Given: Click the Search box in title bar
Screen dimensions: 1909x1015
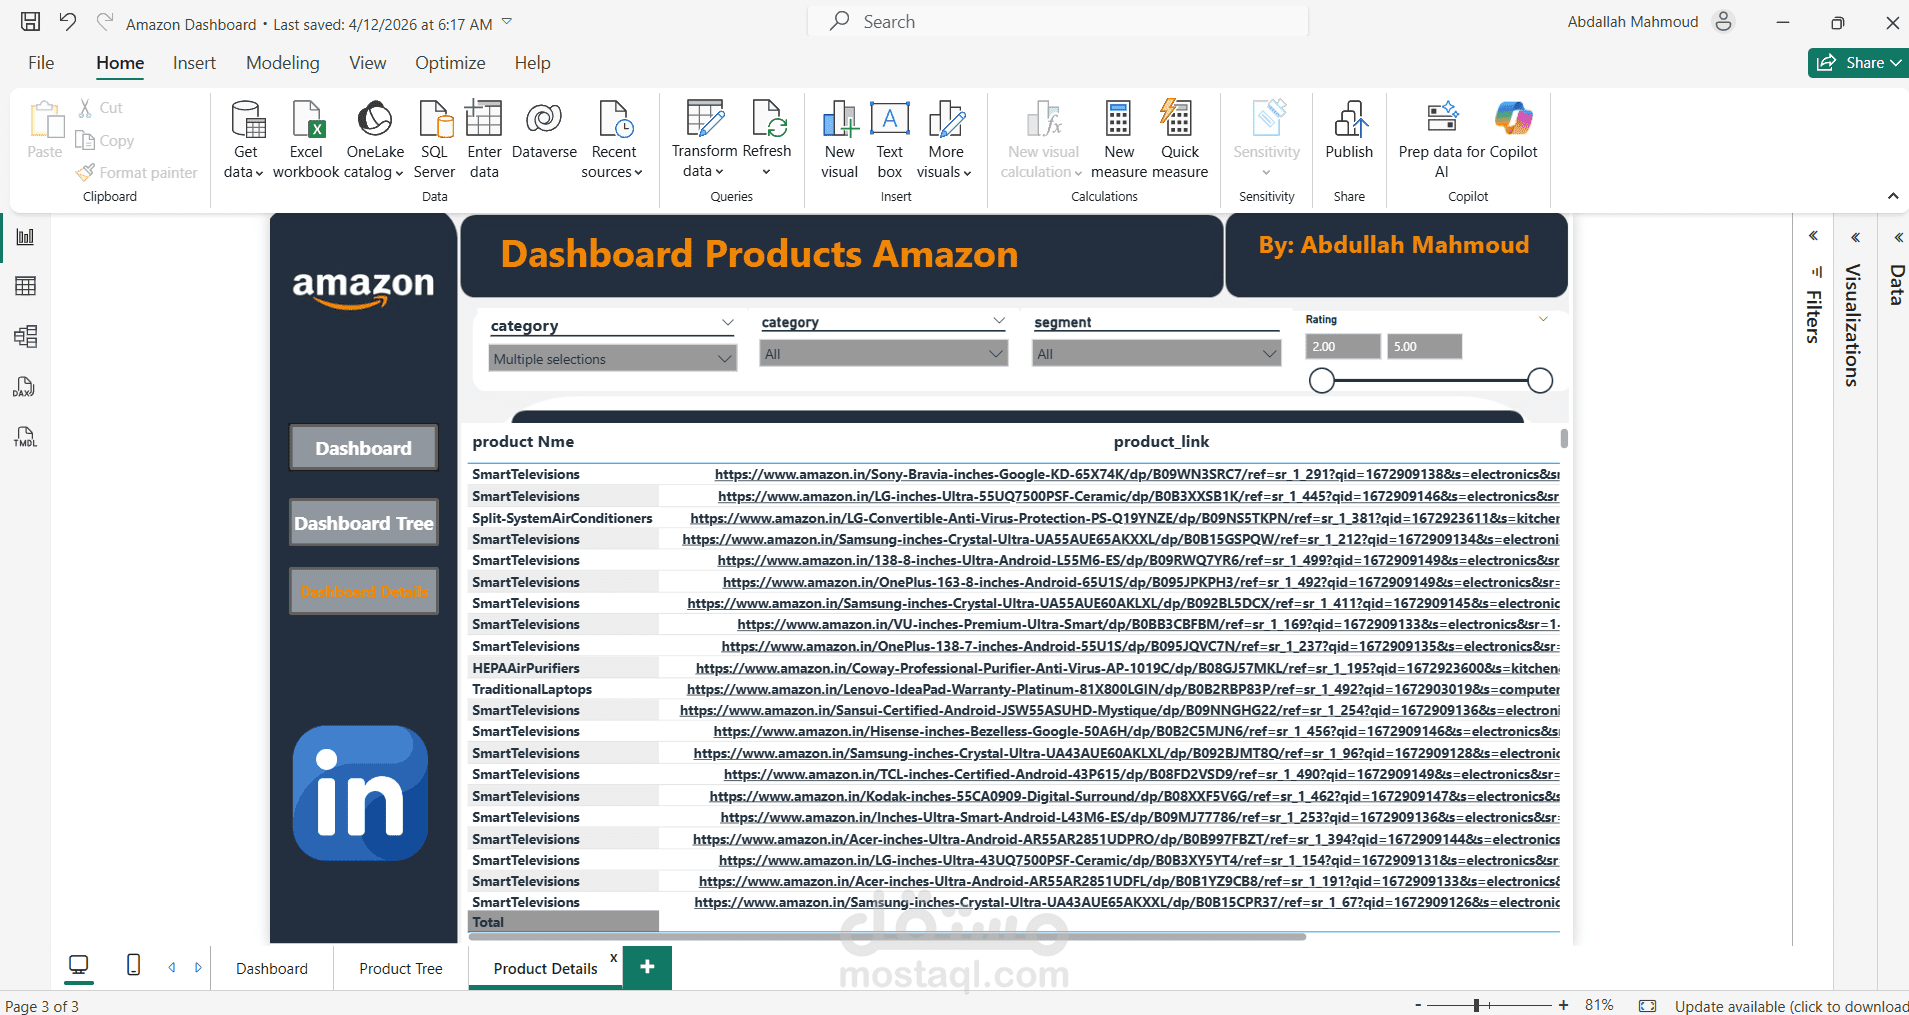Looking at the screenshot, I should 1058,21.
